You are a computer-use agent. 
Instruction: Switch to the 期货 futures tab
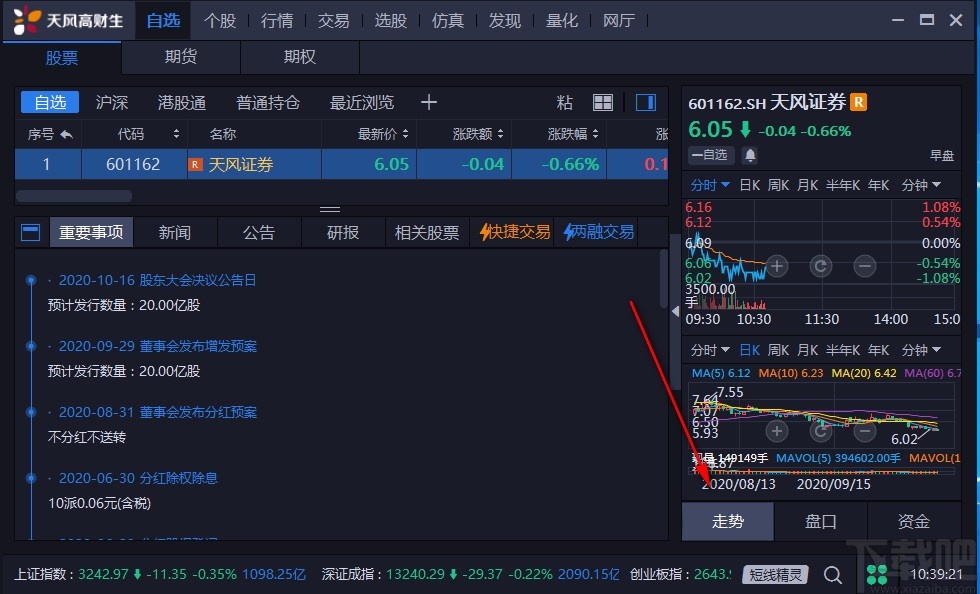coord(180,58)
